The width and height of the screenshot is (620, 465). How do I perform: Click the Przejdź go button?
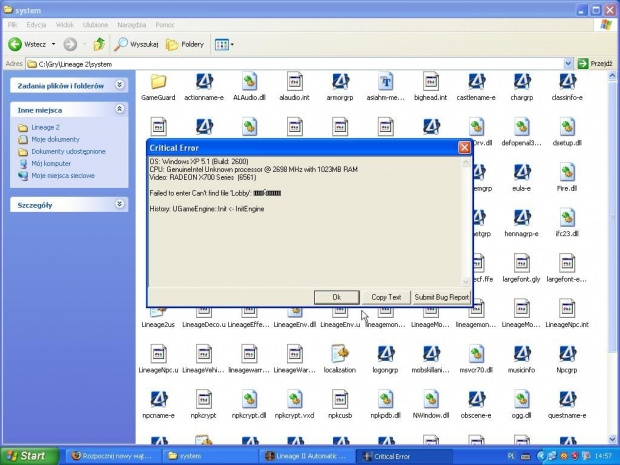595,64
